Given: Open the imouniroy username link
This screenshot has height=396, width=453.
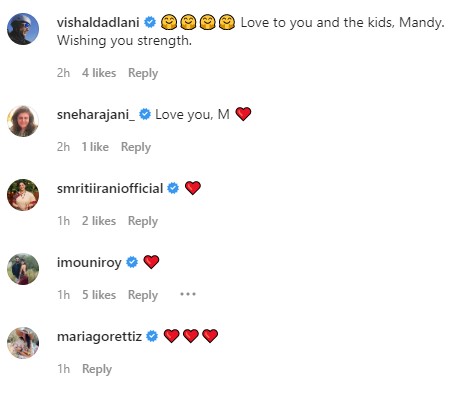Looking at the screenshot, I should coord(89,263).
